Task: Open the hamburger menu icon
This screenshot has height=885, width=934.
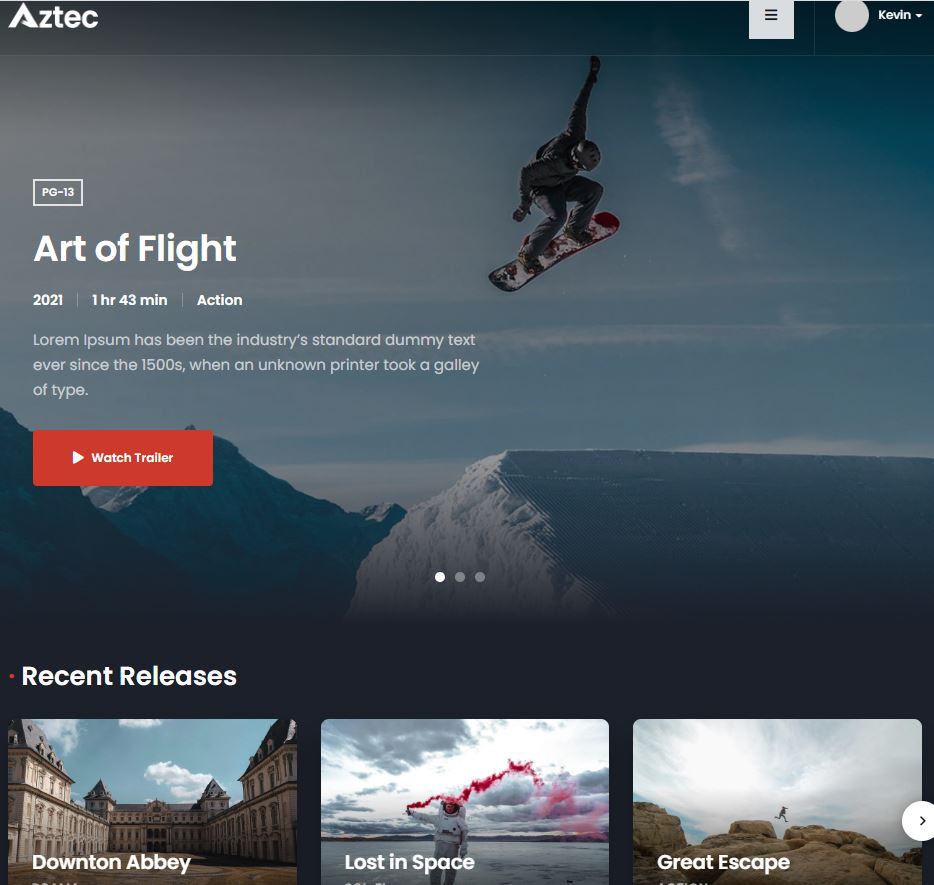Action: 771,16
